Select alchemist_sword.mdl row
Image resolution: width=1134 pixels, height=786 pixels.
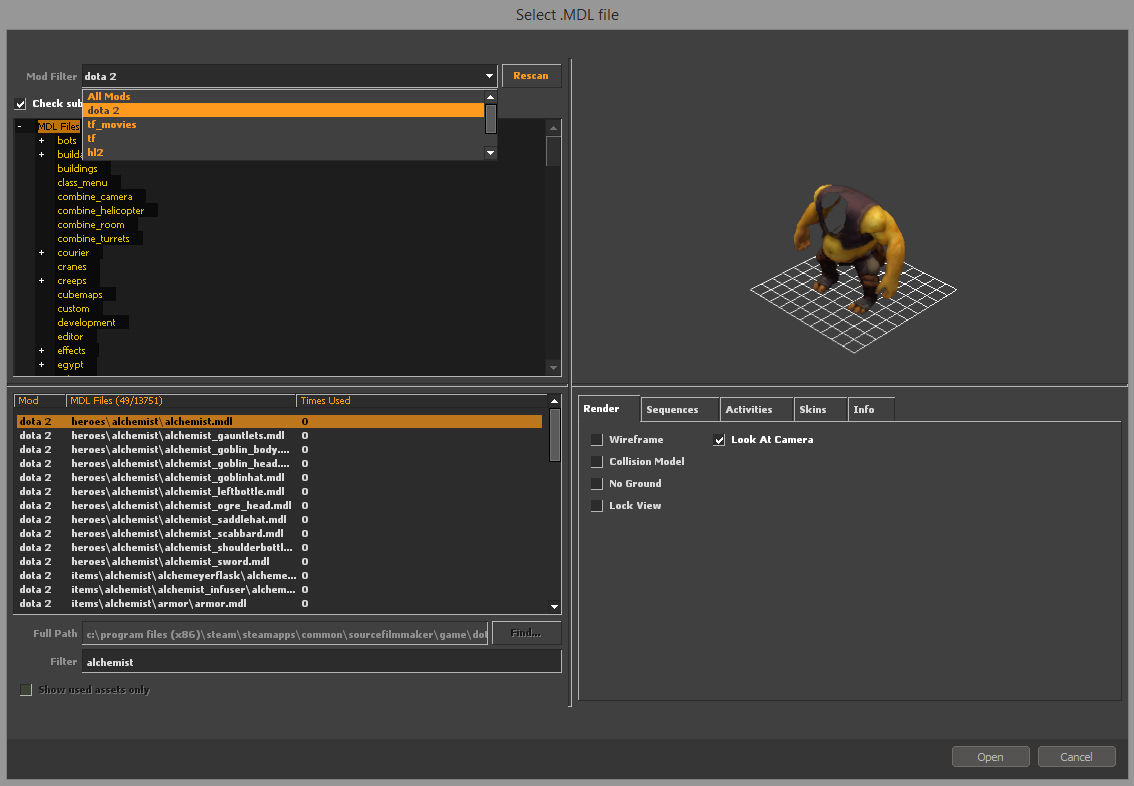[279, 562]
